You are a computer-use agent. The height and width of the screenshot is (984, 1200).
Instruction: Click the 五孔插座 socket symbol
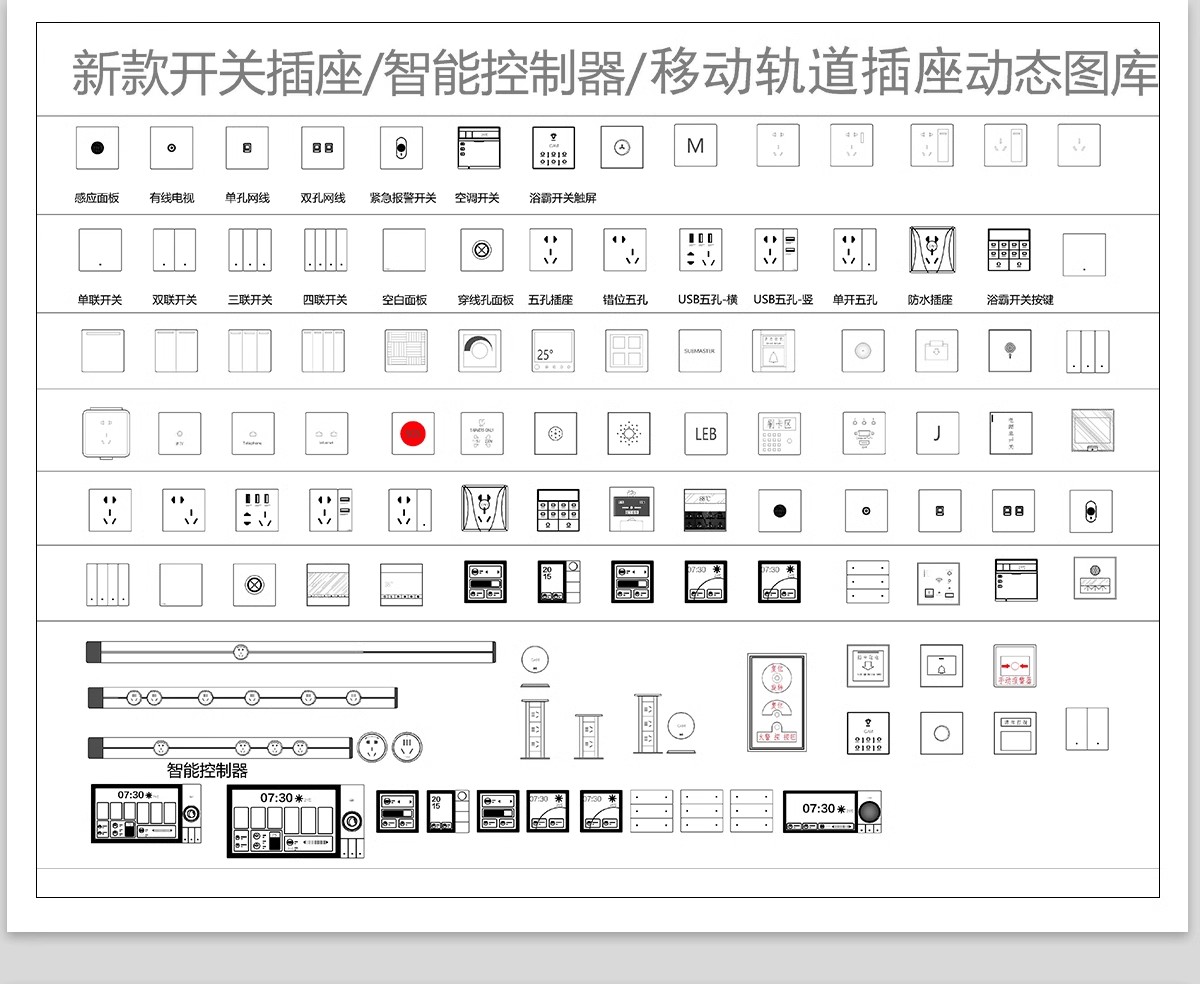[550, 250]
